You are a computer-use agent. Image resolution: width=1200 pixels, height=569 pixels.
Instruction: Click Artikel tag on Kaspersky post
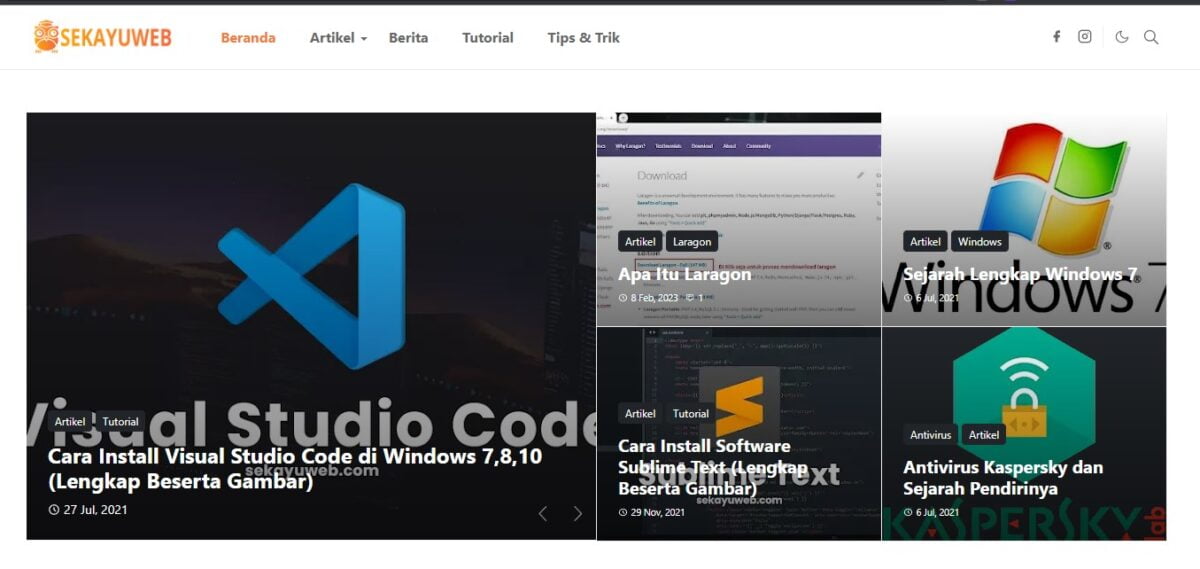click(983, 435)
